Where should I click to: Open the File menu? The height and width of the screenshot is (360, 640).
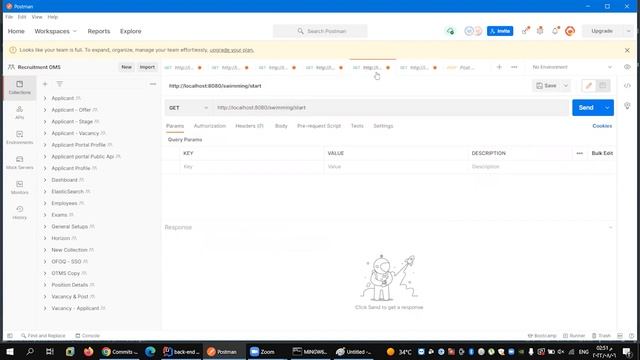pyautogui.click(x=9, y=17)
